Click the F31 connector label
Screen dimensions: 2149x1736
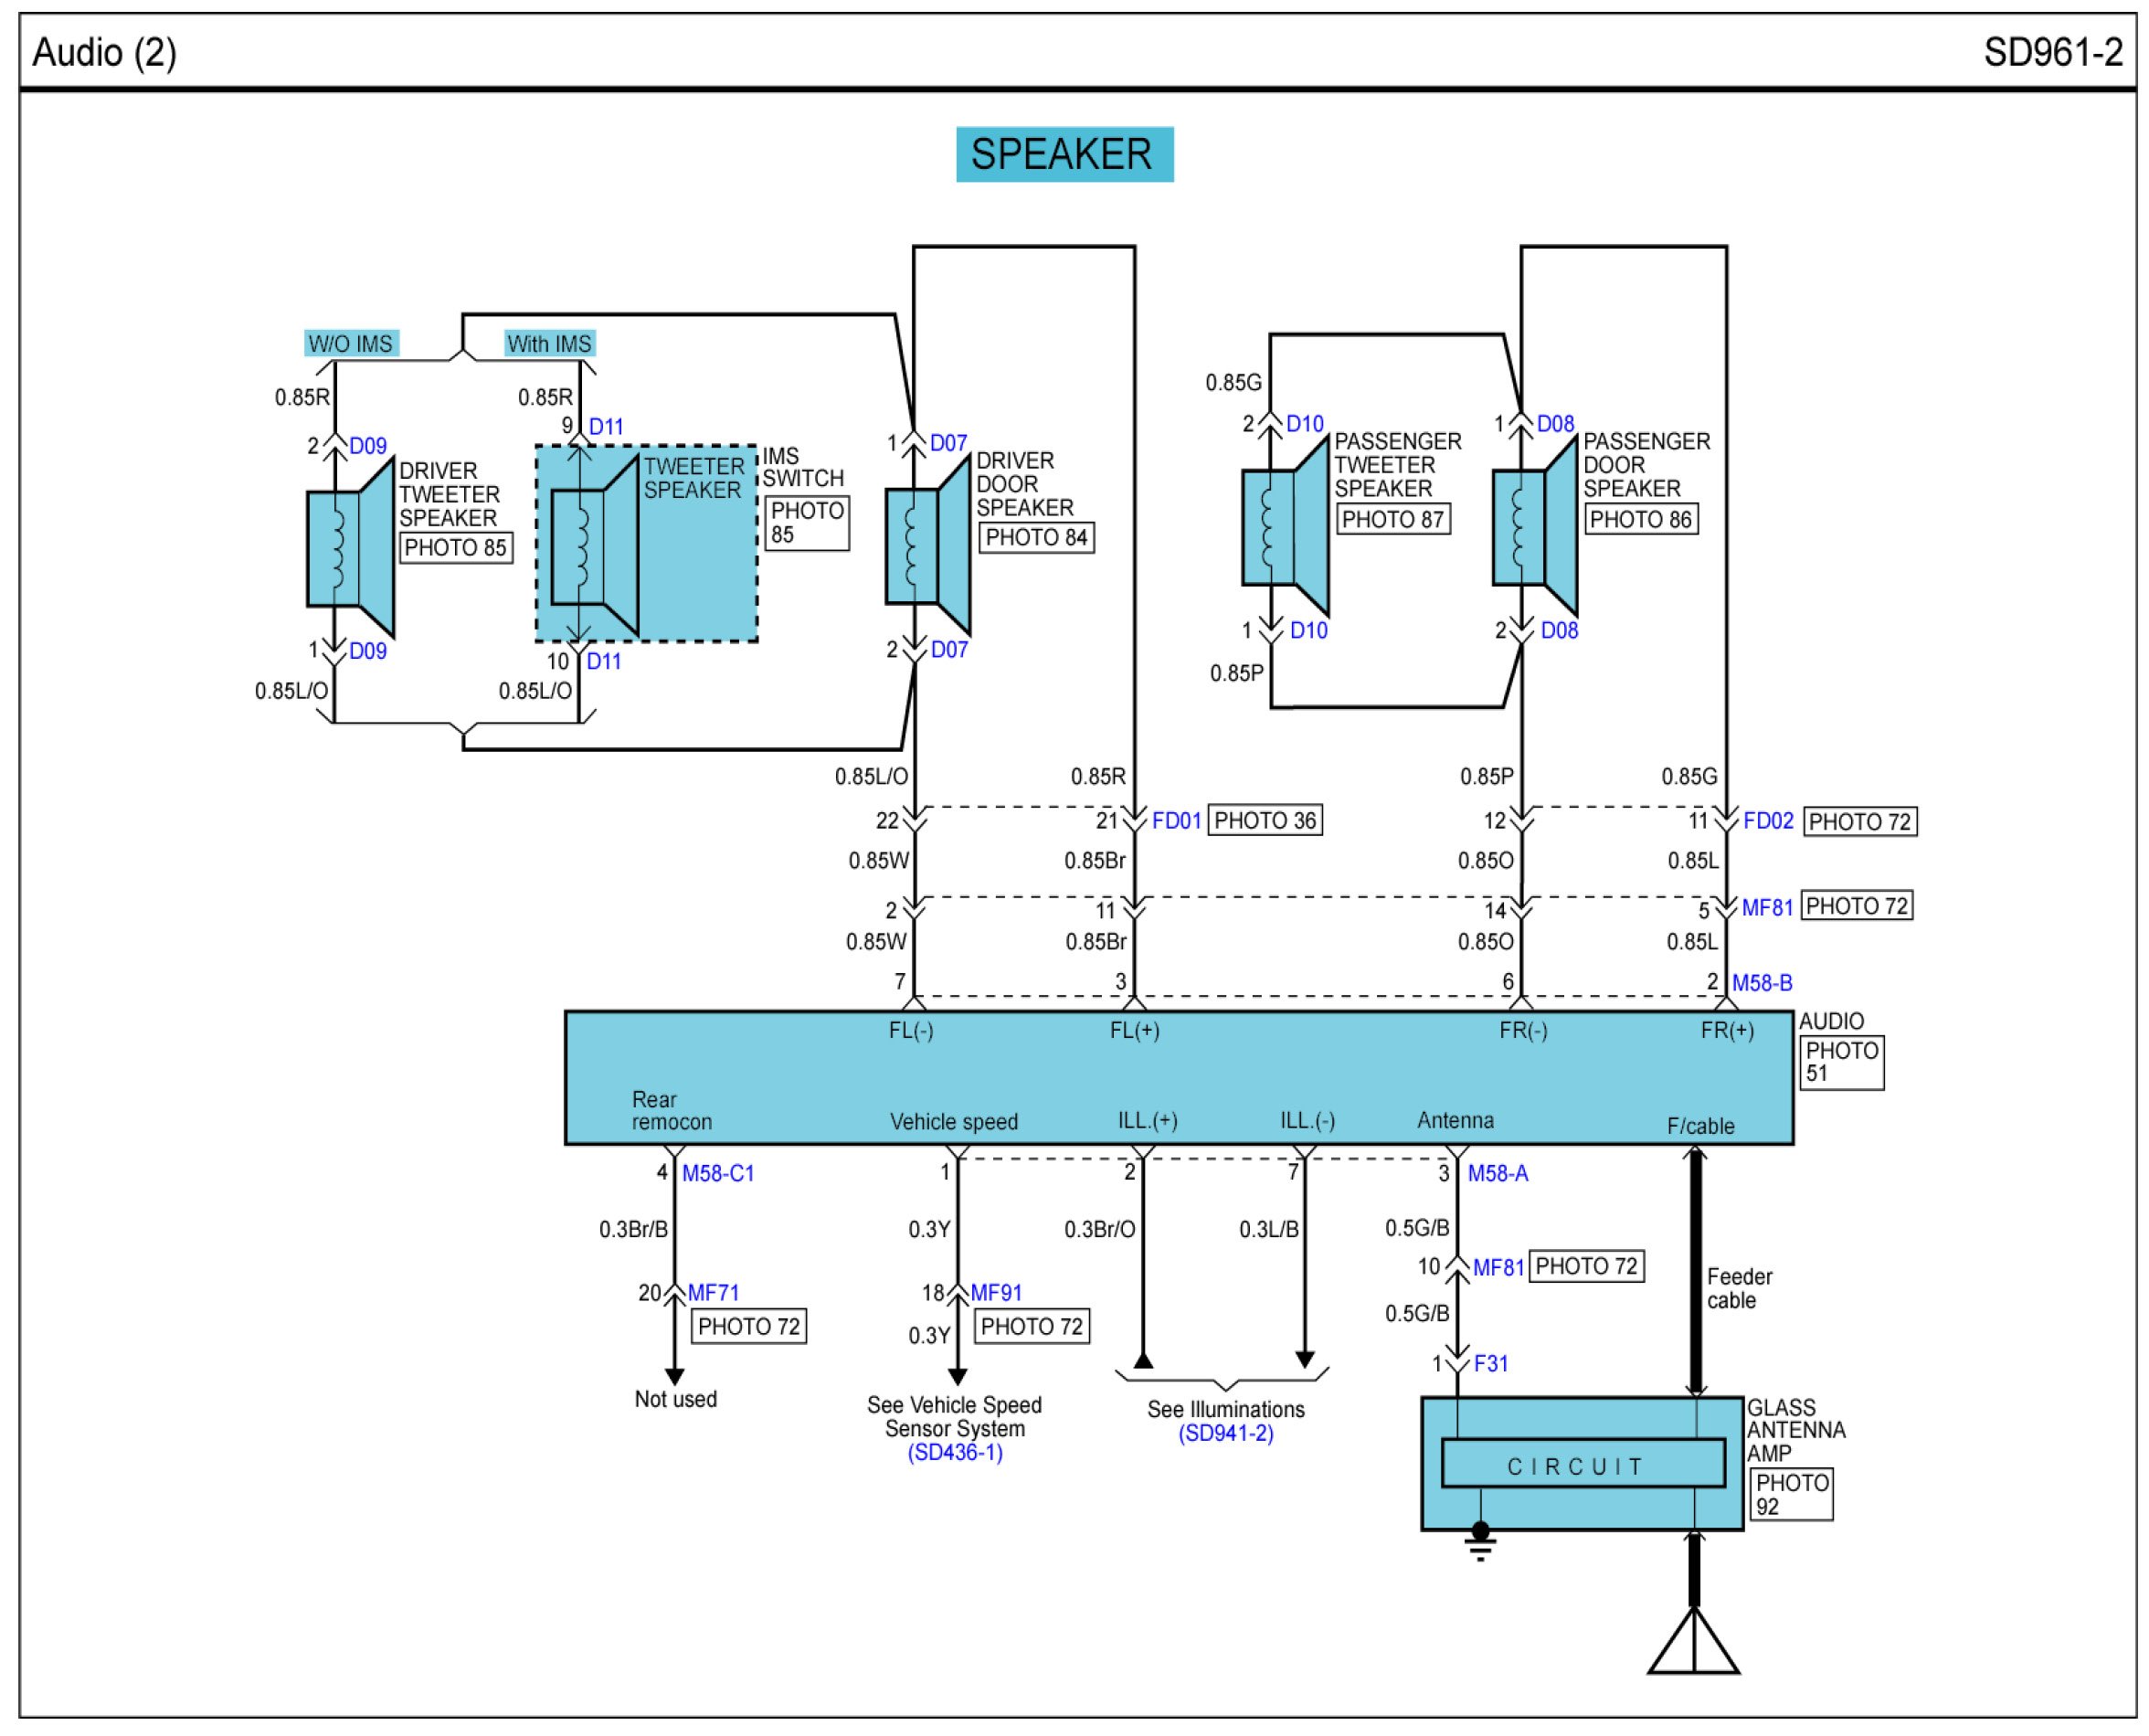pyautogui.click(x=1490, y=1364)
